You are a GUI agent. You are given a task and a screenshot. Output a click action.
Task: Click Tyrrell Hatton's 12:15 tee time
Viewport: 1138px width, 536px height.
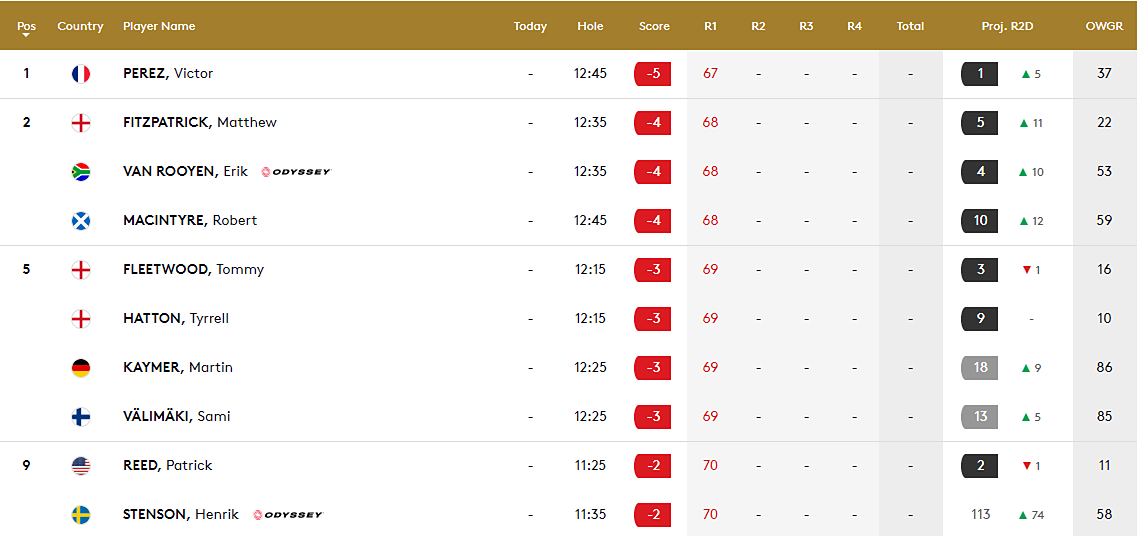coord(590,319)
